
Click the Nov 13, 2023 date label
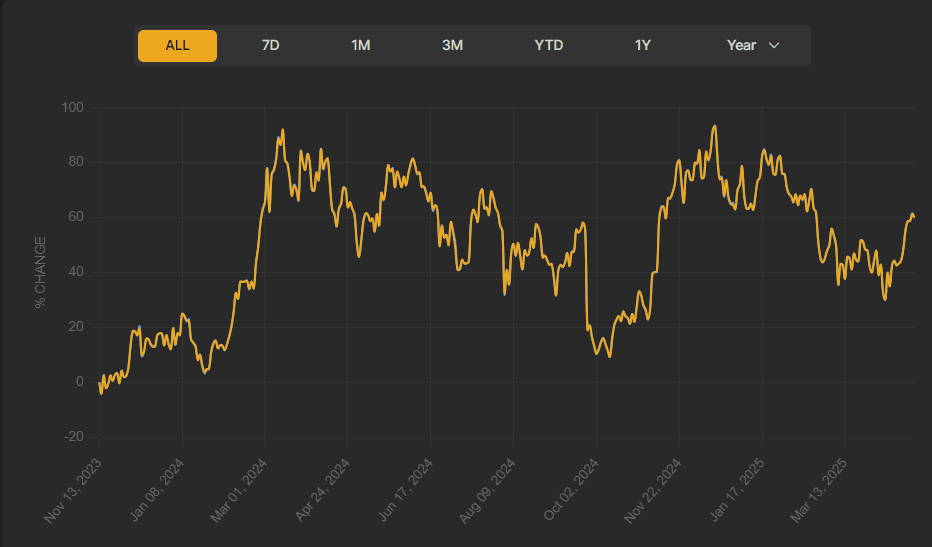click(x=75, y=490)
